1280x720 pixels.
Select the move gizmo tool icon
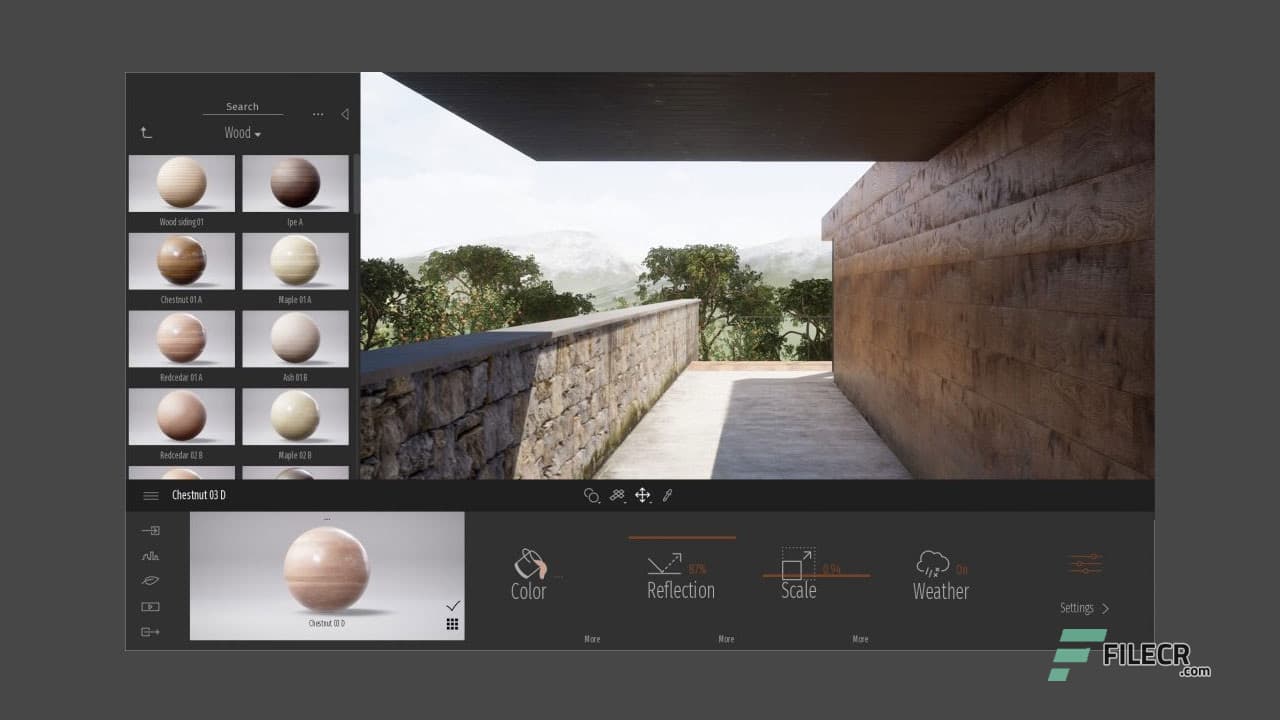pos(643,495)
